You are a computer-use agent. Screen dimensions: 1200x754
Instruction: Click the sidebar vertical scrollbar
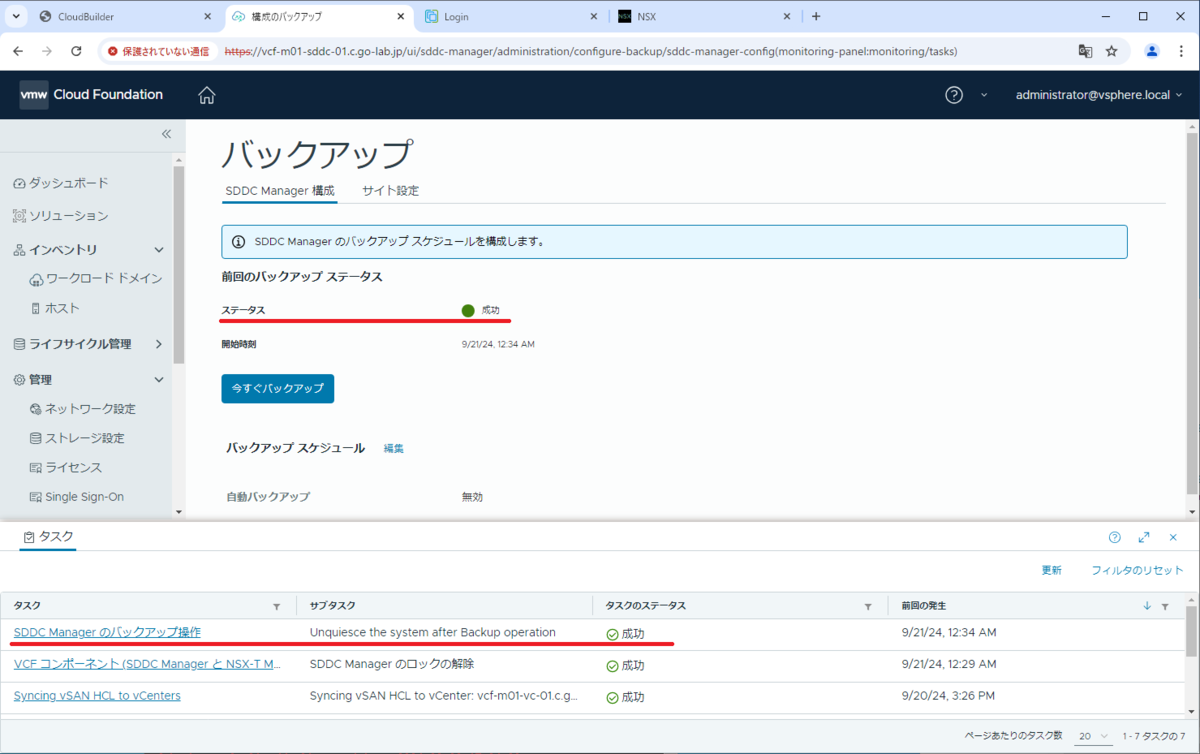(179, 265)
